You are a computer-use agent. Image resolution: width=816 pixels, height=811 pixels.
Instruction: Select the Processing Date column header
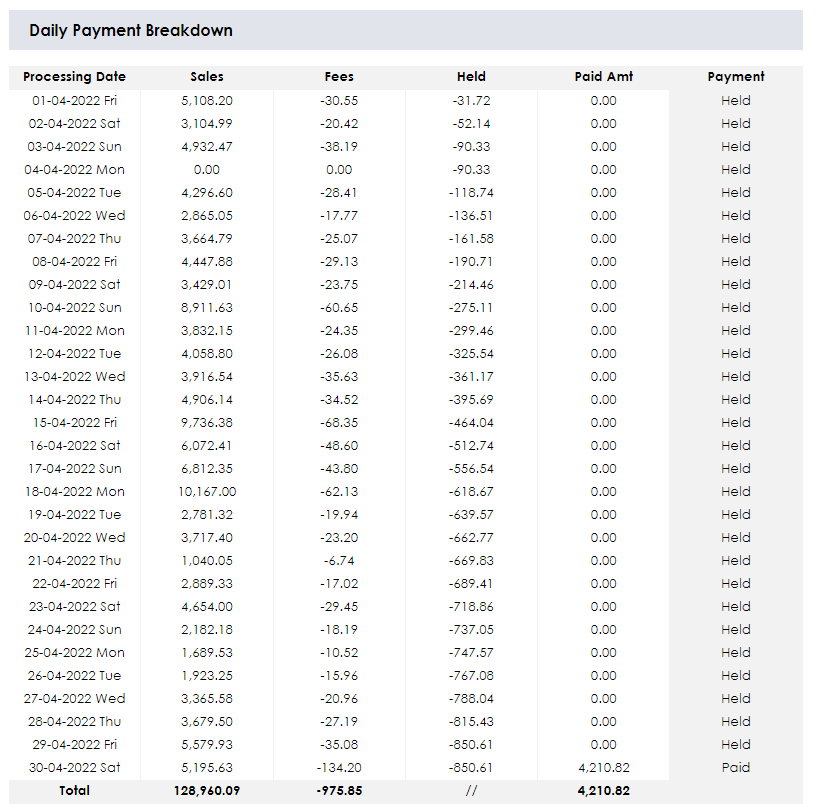(75, 77)
